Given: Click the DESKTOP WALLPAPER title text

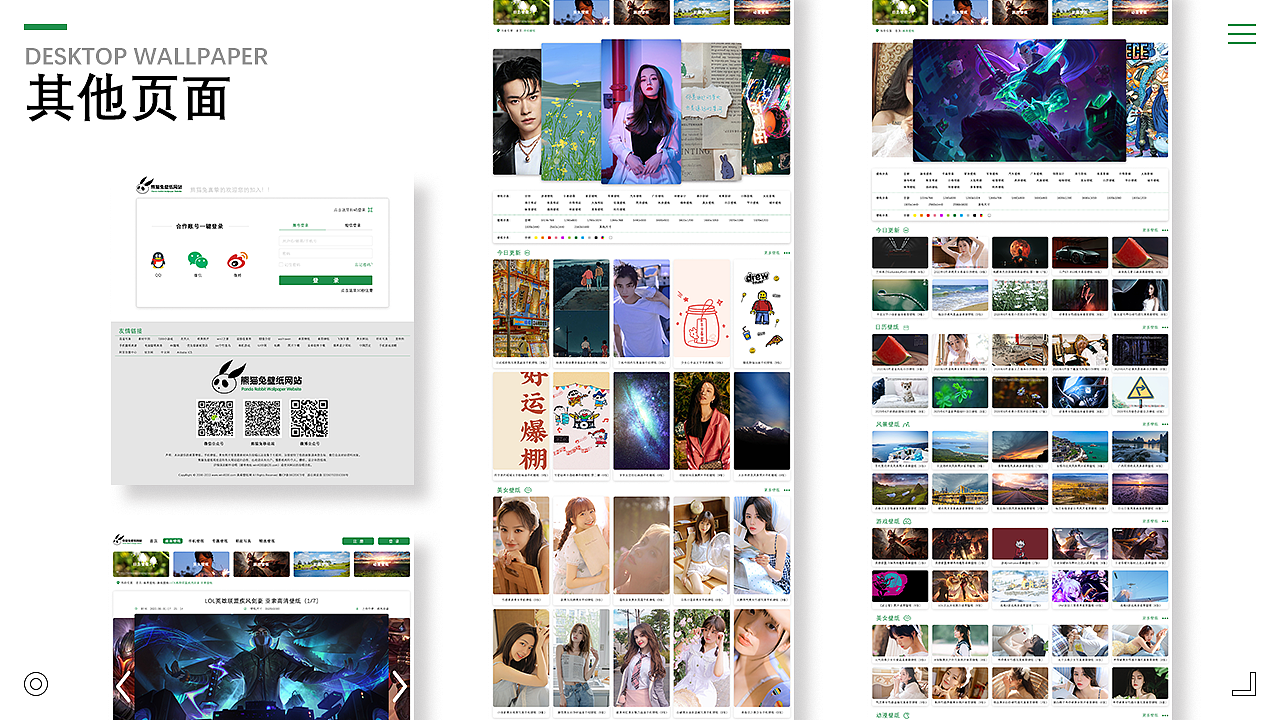Looking at the screenshot, I should coord(146,56).
